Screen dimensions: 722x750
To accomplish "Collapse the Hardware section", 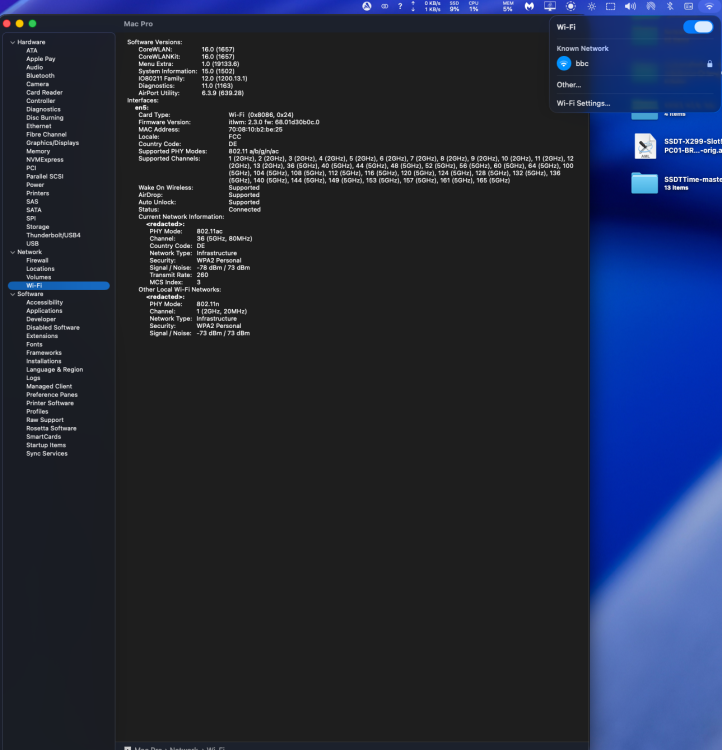I will tap(12, 42).
